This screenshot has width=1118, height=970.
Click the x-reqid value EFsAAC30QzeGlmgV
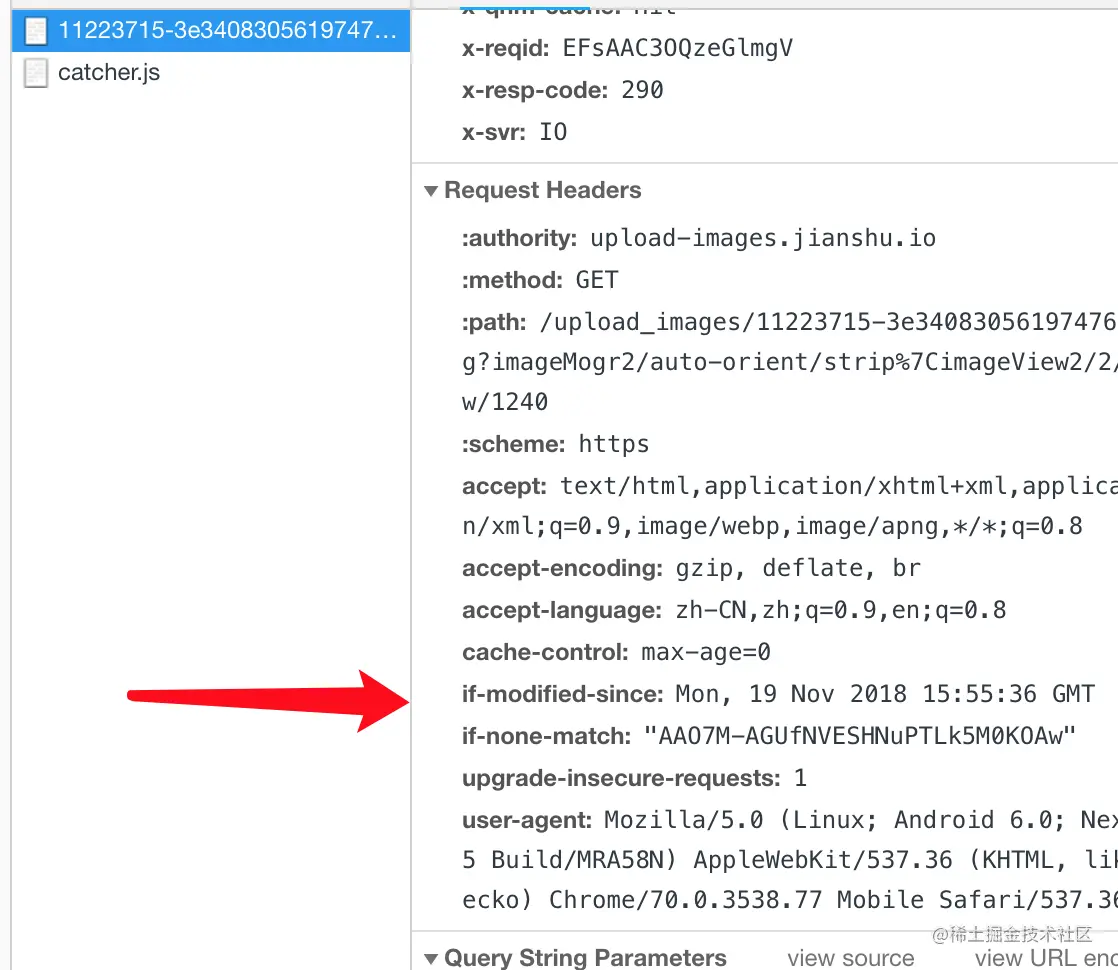point(677,48)
